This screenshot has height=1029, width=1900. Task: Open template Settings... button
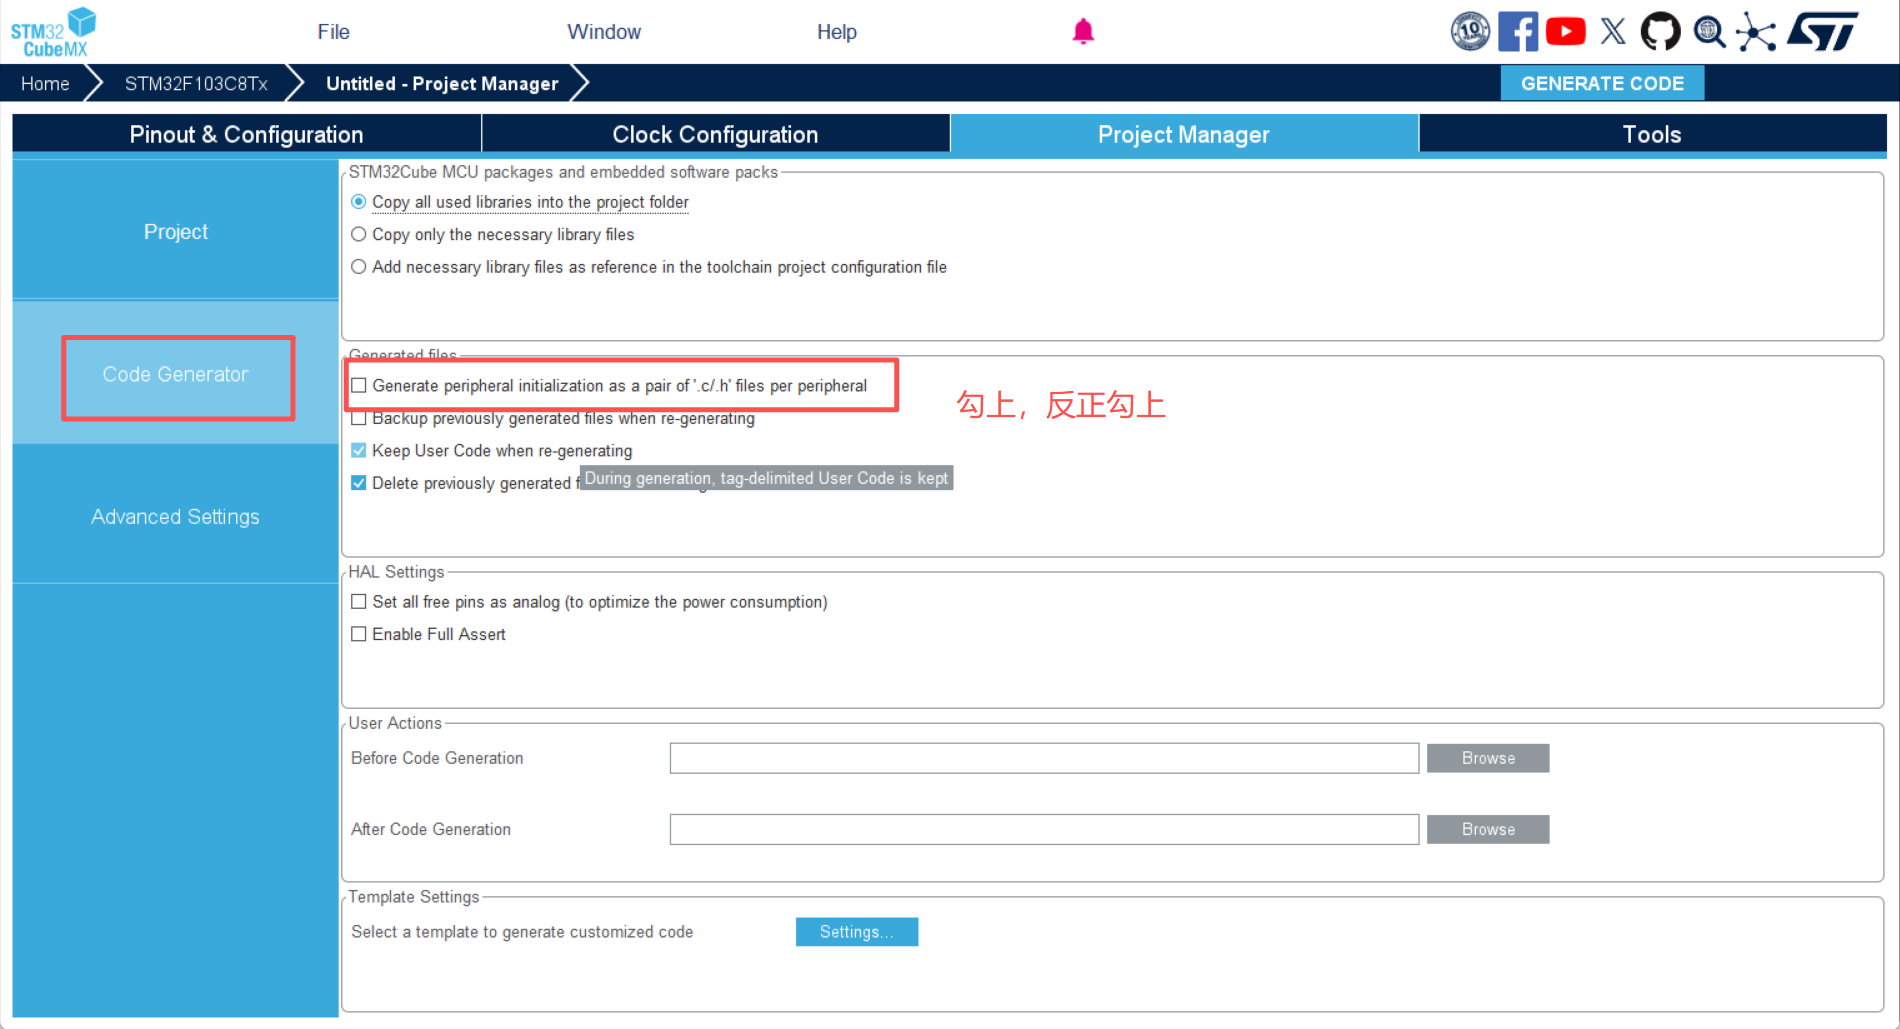[x=857, y=932]
